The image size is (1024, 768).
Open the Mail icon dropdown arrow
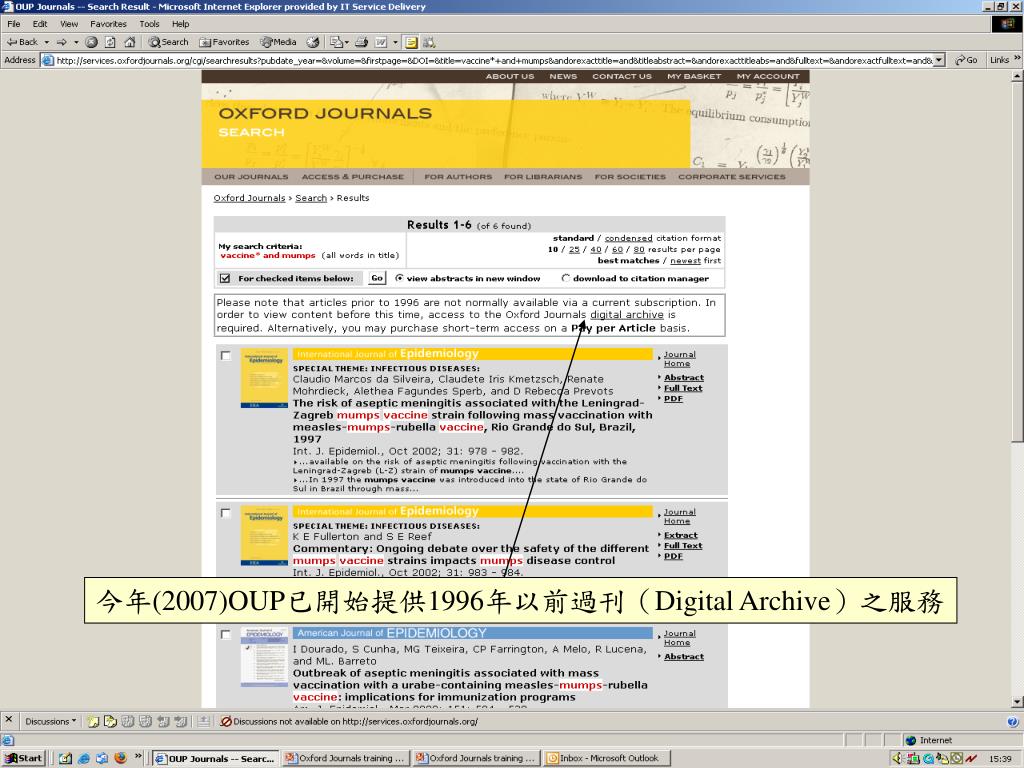click(346, 42)
